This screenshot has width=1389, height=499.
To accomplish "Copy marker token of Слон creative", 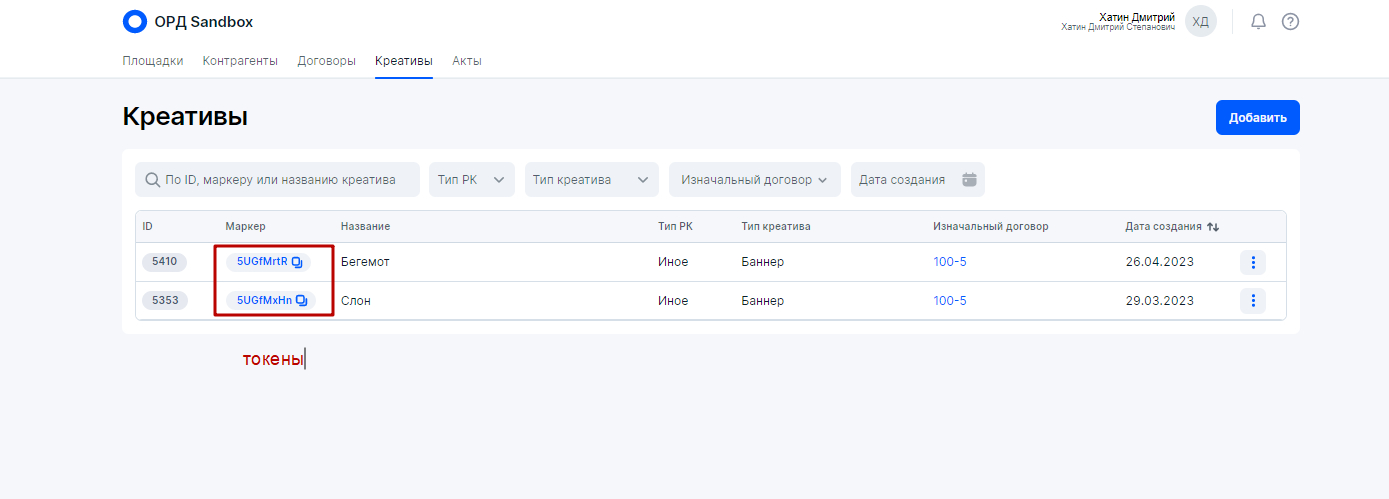I will [x=301, y=300].
